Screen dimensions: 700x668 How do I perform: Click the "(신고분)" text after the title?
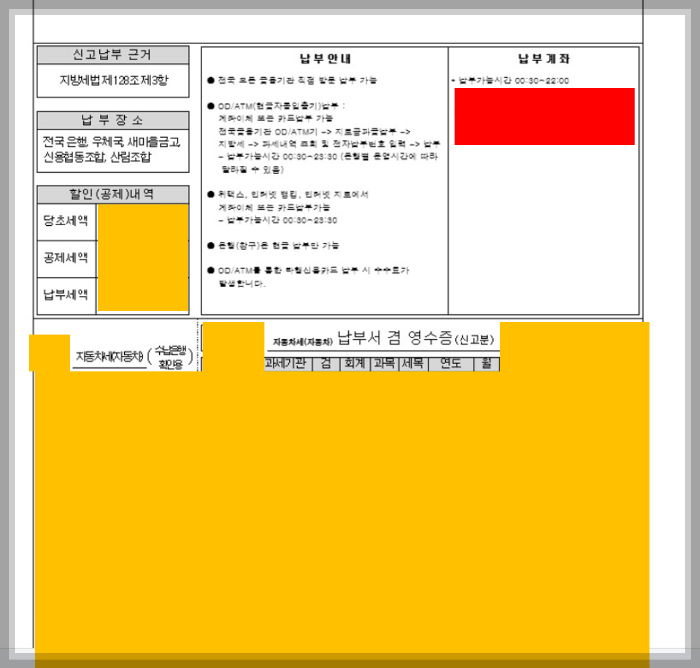[x=474, y=340]
